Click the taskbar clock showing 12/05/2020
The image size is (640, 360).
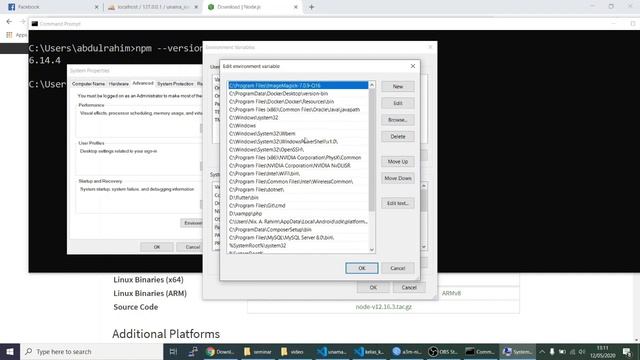(602, 351)
